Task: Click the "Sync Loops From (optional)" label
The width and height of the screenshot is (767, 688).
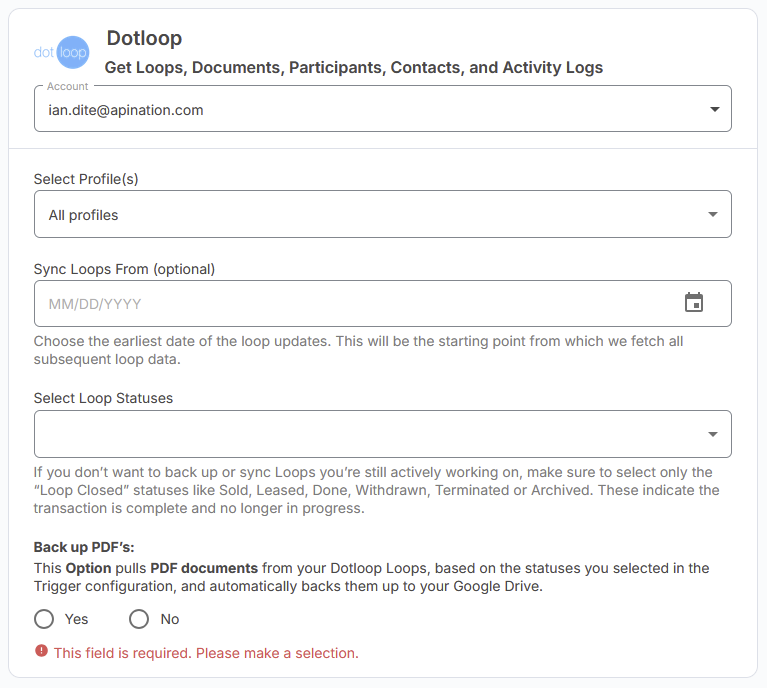Action: point(124,269)
